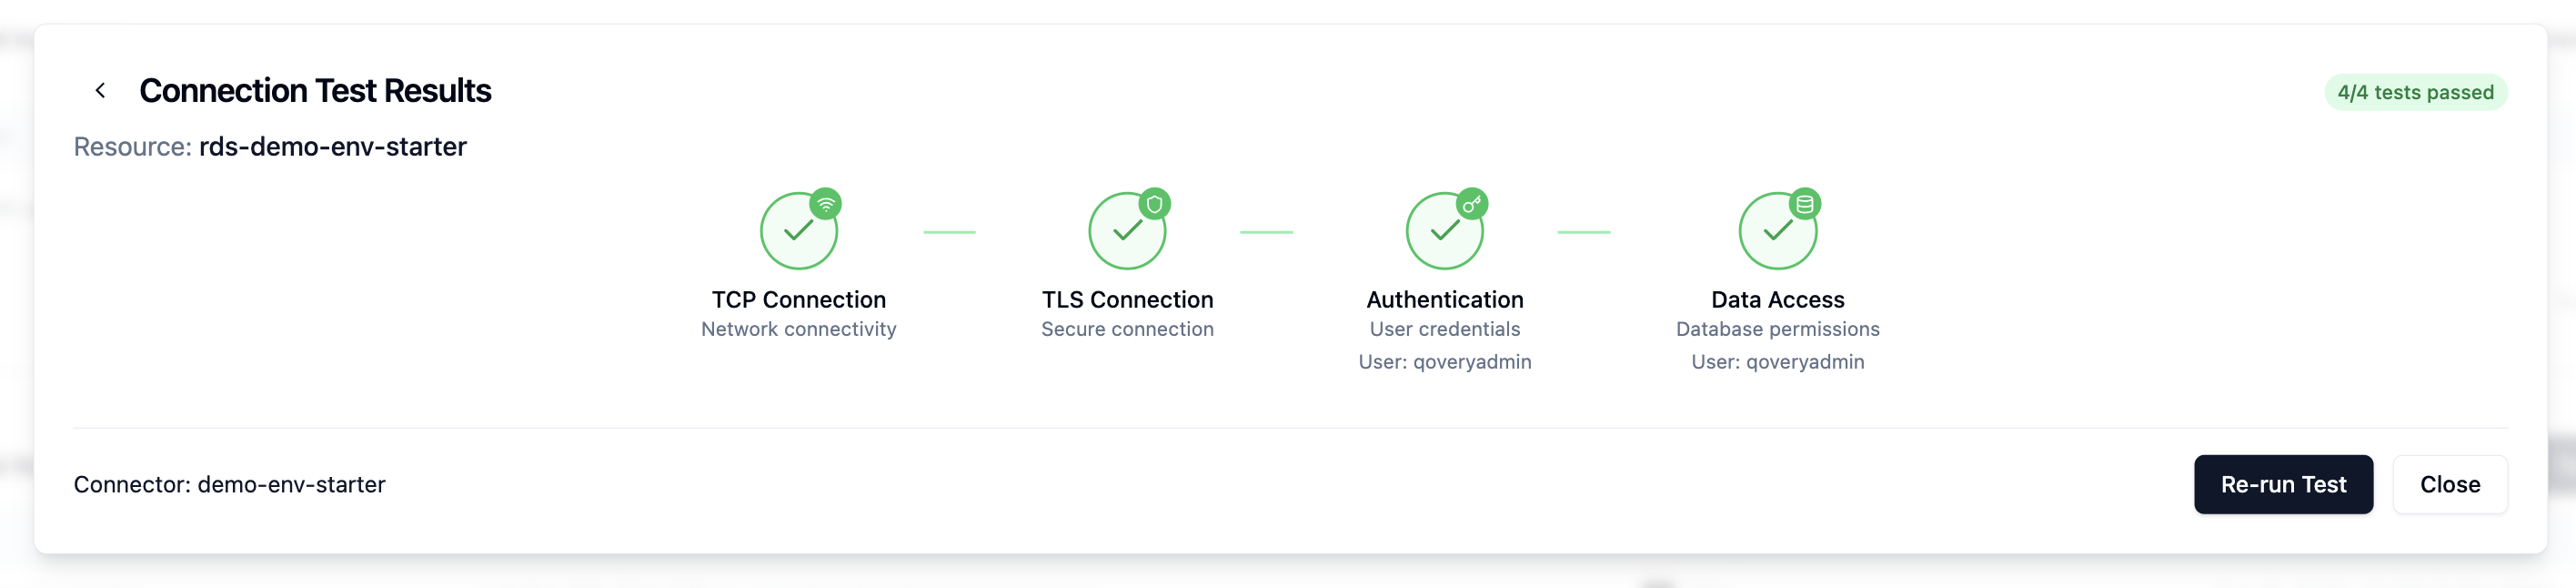Viewport: 2576px width, 588px height.
Task: Select the Data Access step label
Action: 1777,299
